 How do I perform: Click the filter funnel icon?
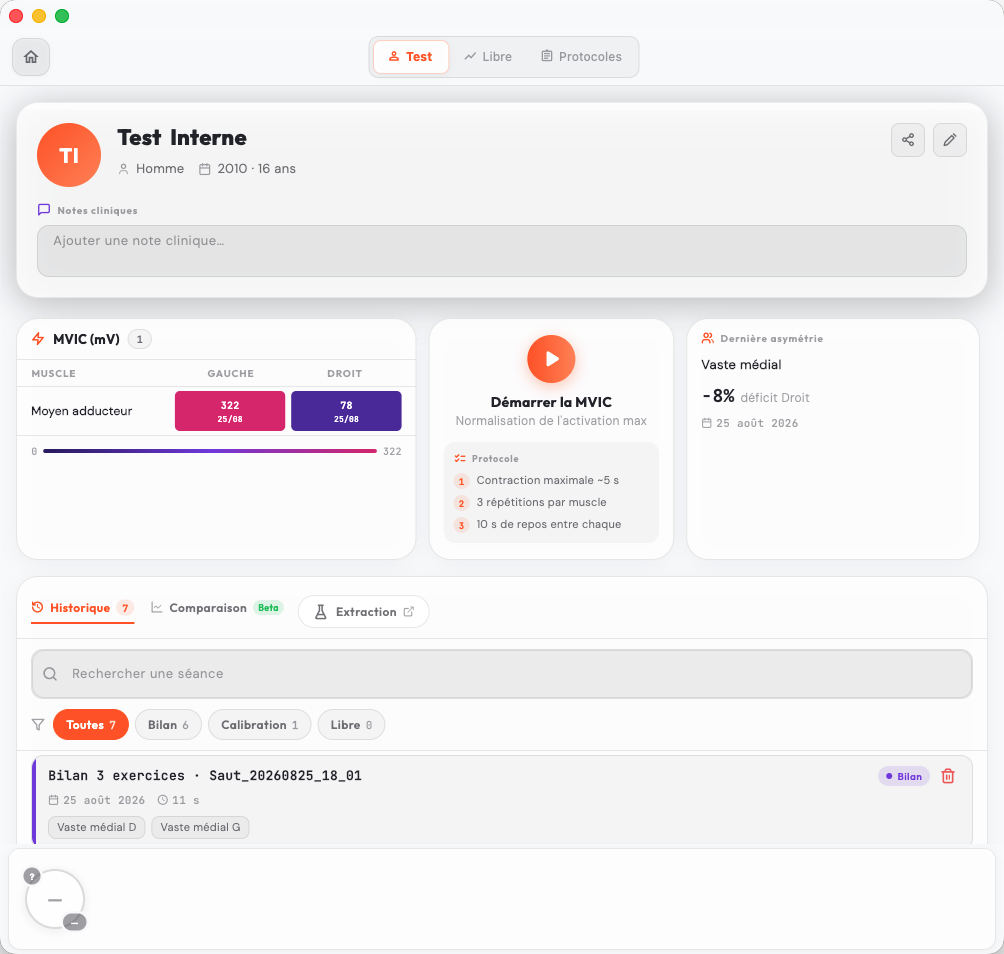point(38,725)
